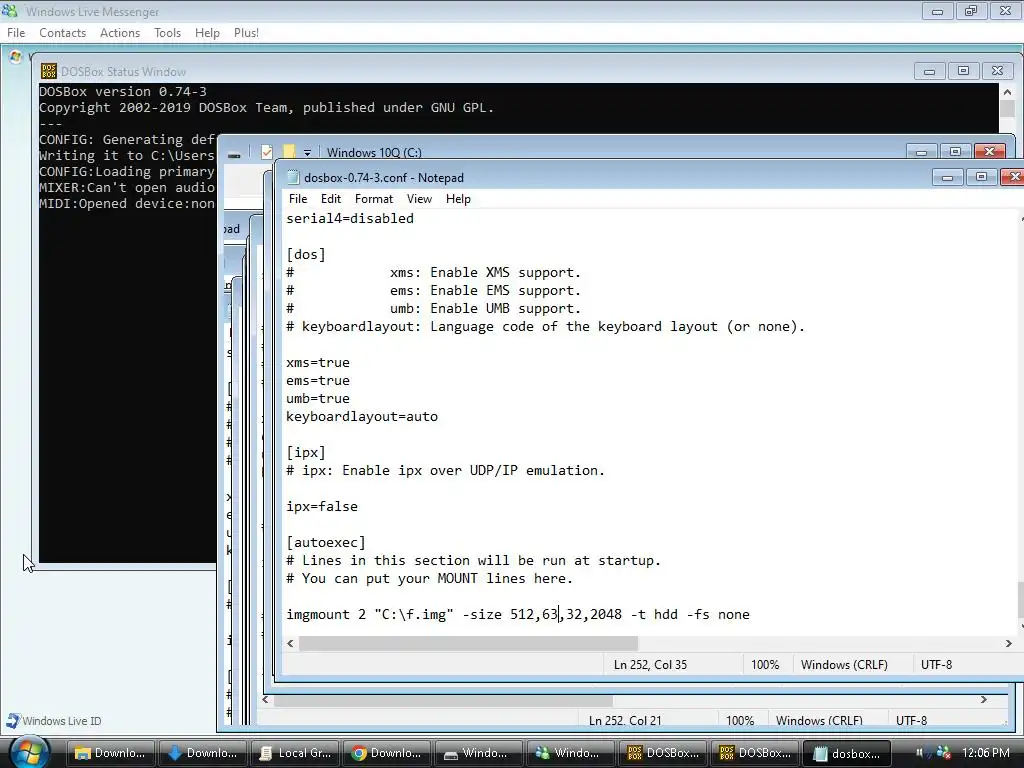The height and width of the screenshot is (768, 1024).
Task: Open the Plus! menu in Messenger
Action: pyautogui.click(x=246, y=33)
